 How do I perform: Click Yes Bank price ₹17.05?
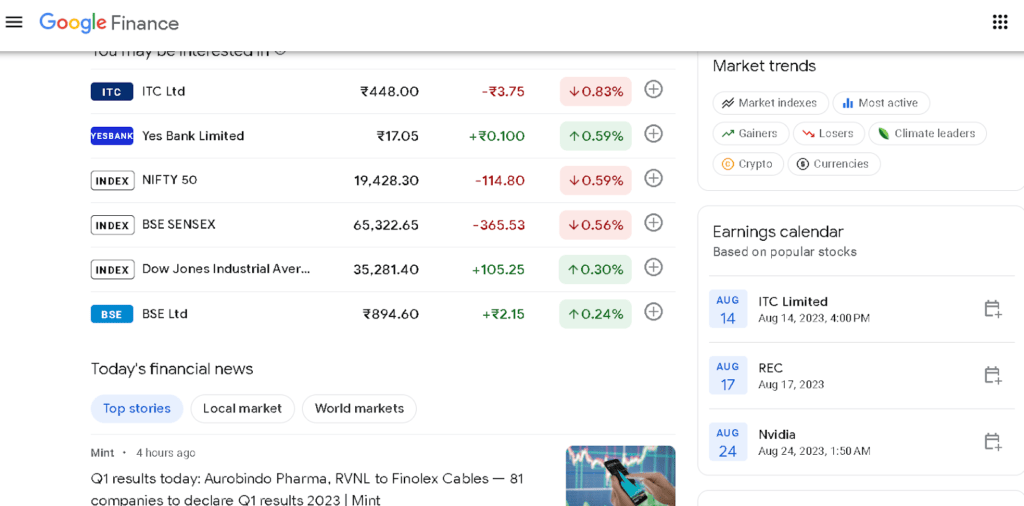click(x=398, y=136)
